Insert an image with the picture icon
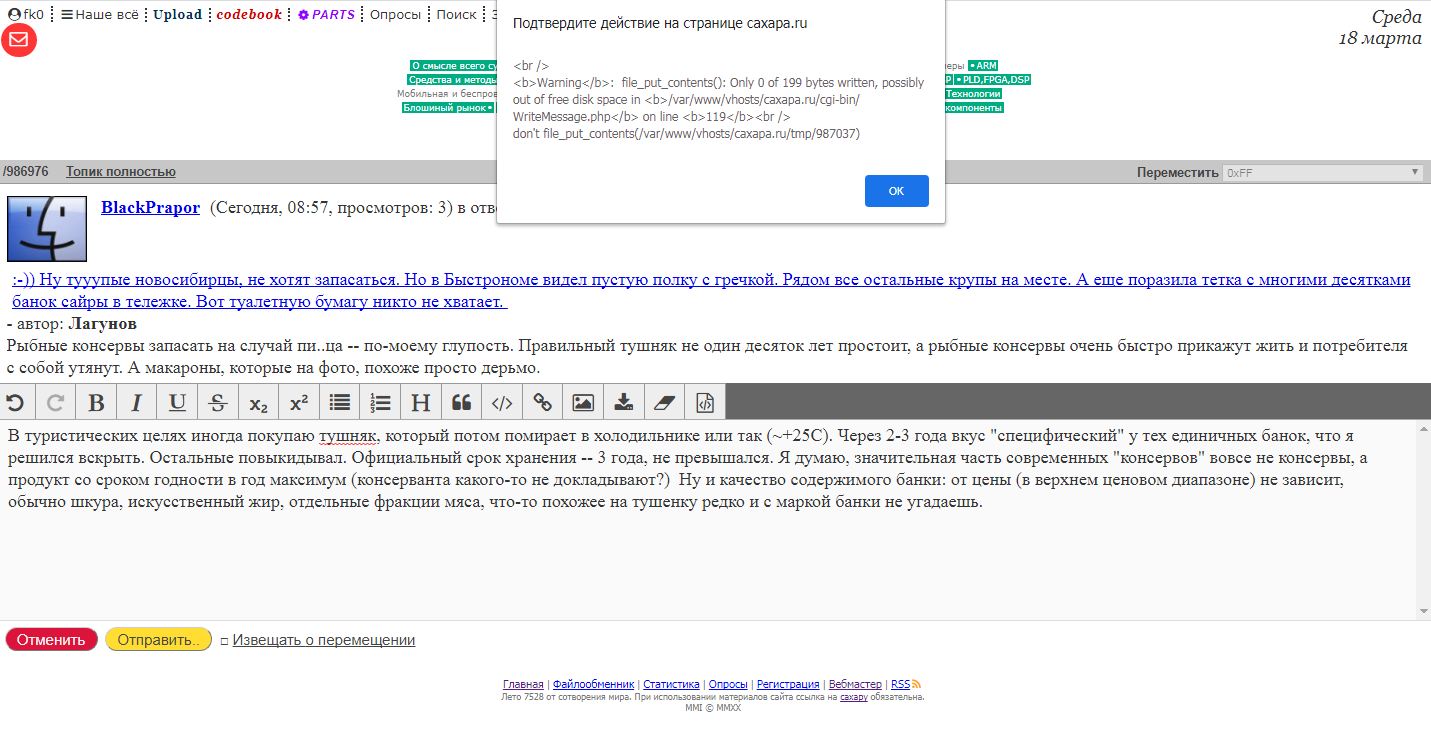The image size is (1431, 754). pyautogui.click(x=583, y=402)
